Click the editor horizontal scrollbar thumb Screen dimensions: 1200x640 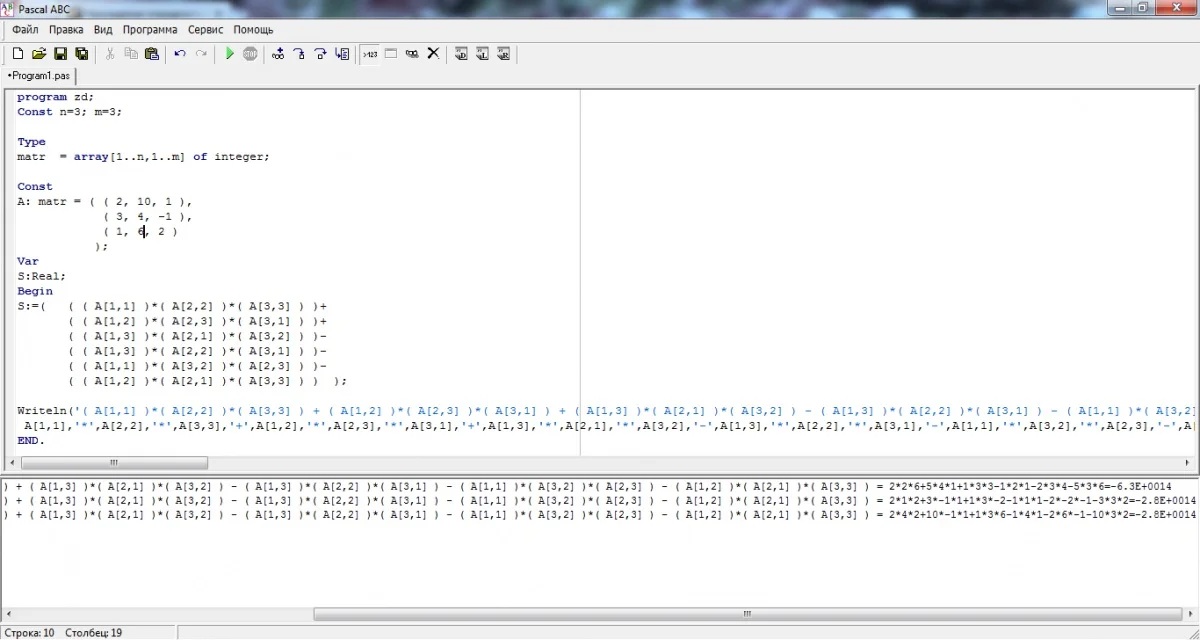(112, 463)
